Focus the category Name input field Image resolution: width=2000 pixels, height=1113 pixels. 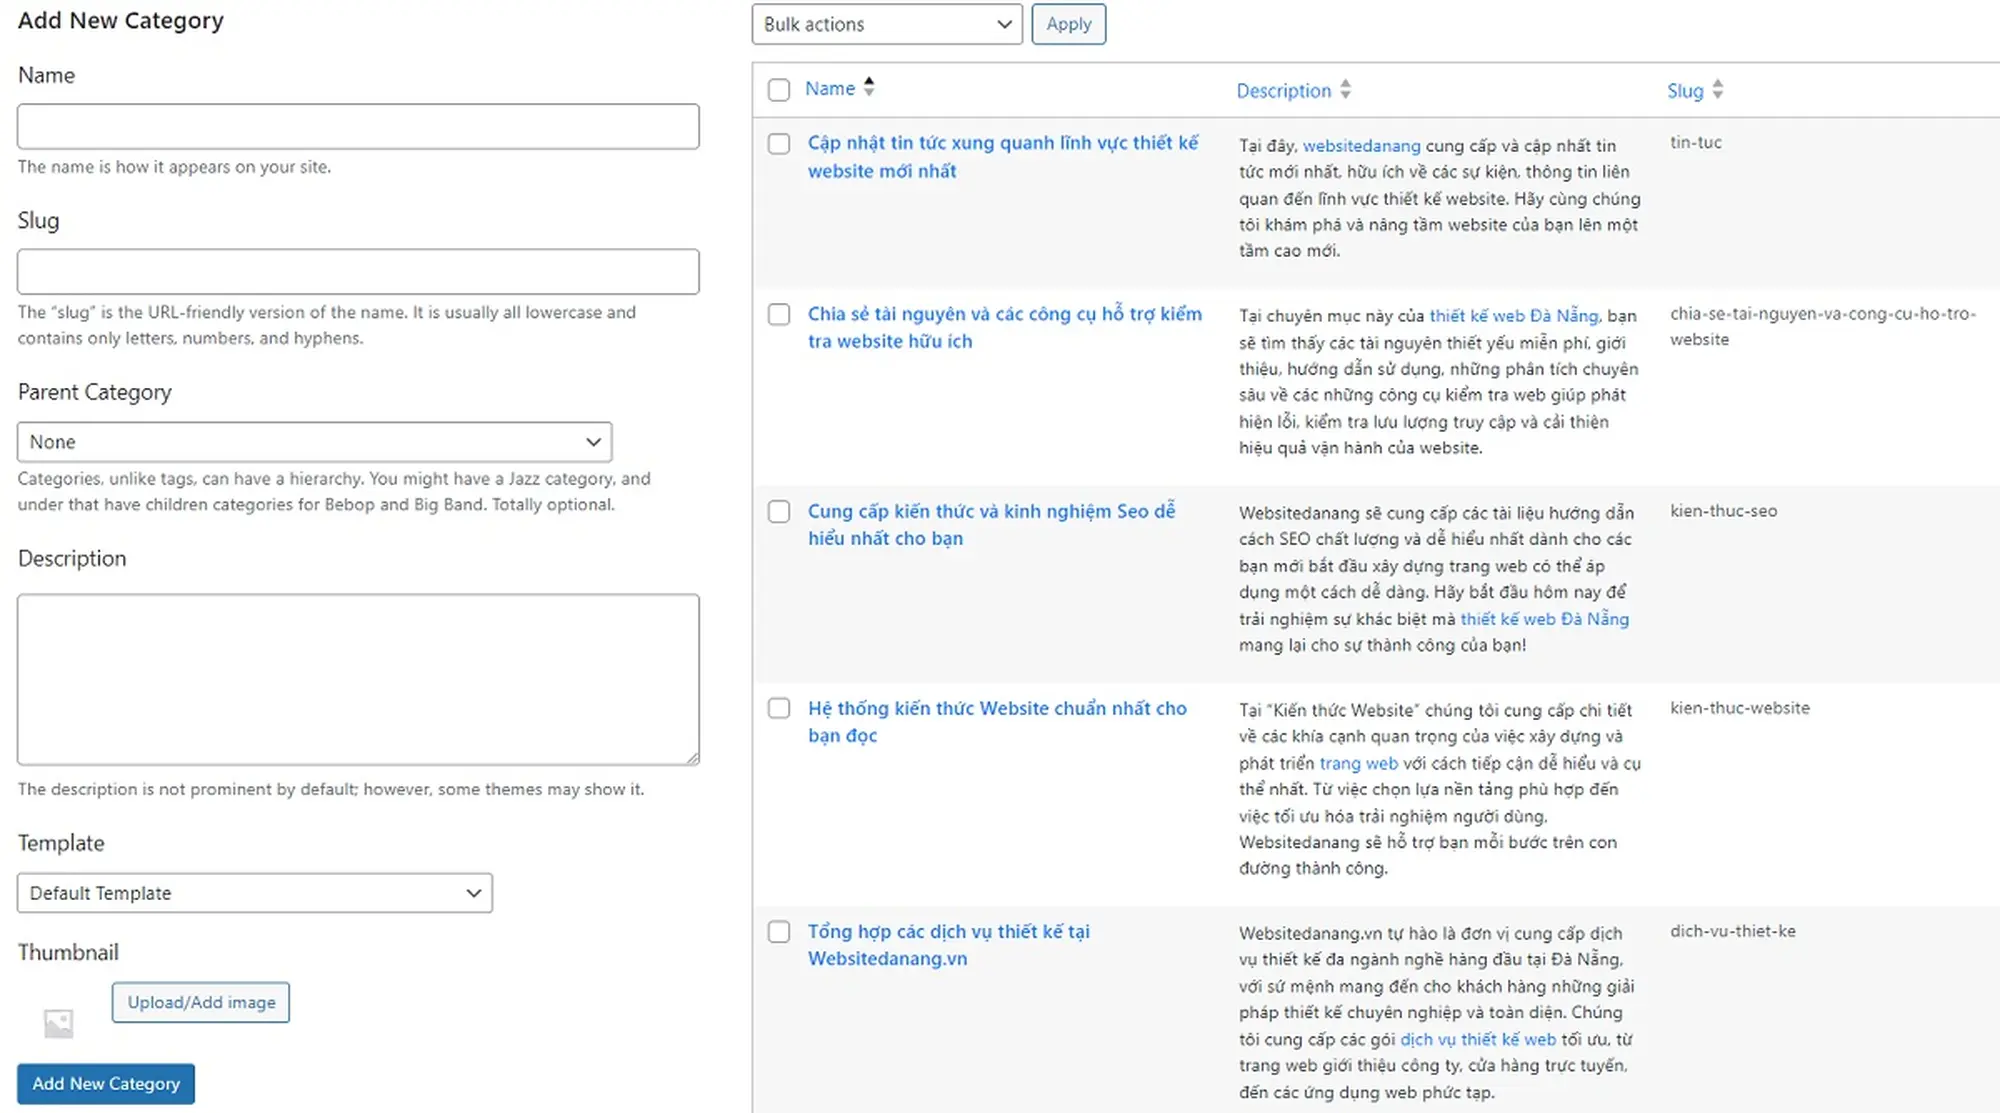(358, 127)
